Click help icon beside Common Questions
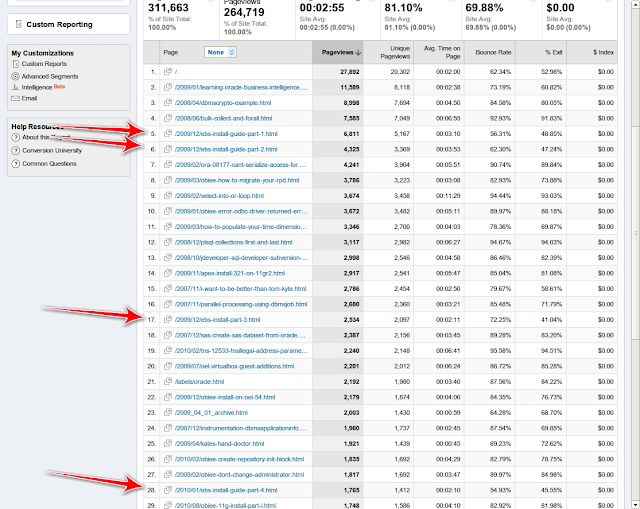Image resolution: width=640 pixels, height=509 pixels. click(x=16, y=164)
